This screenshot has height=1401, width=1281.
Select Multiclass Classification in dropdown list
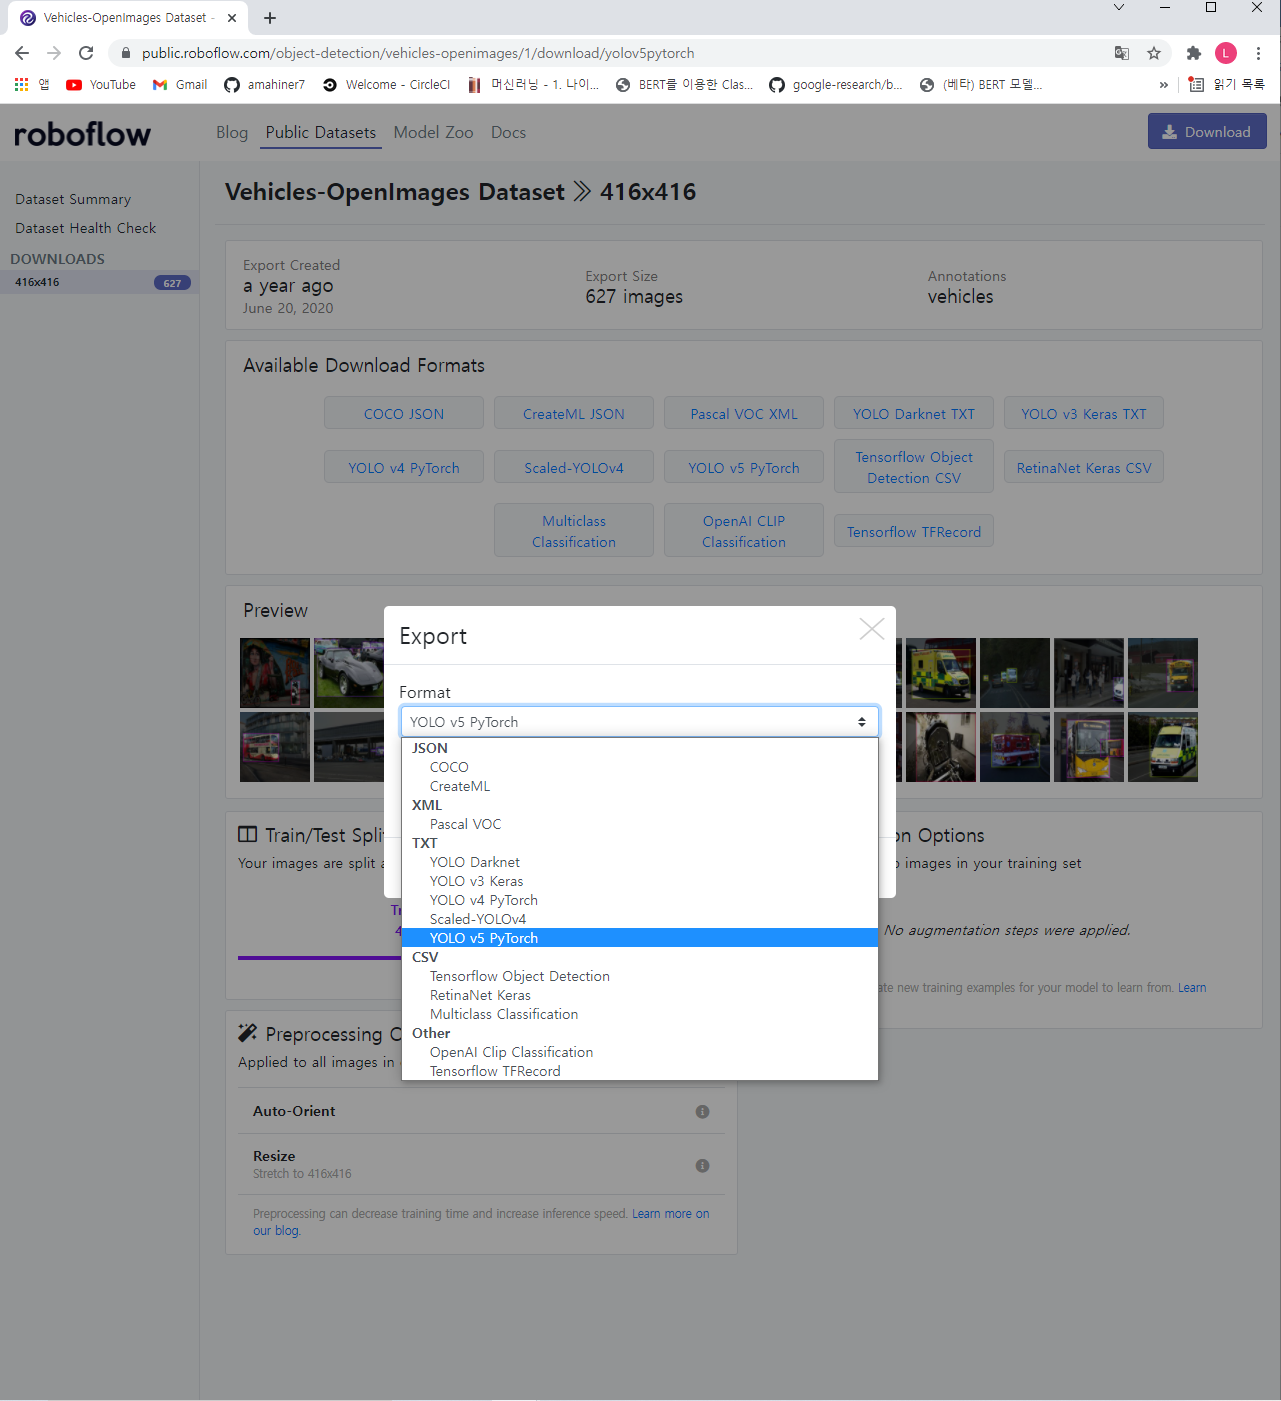(x=640, y=1014)
